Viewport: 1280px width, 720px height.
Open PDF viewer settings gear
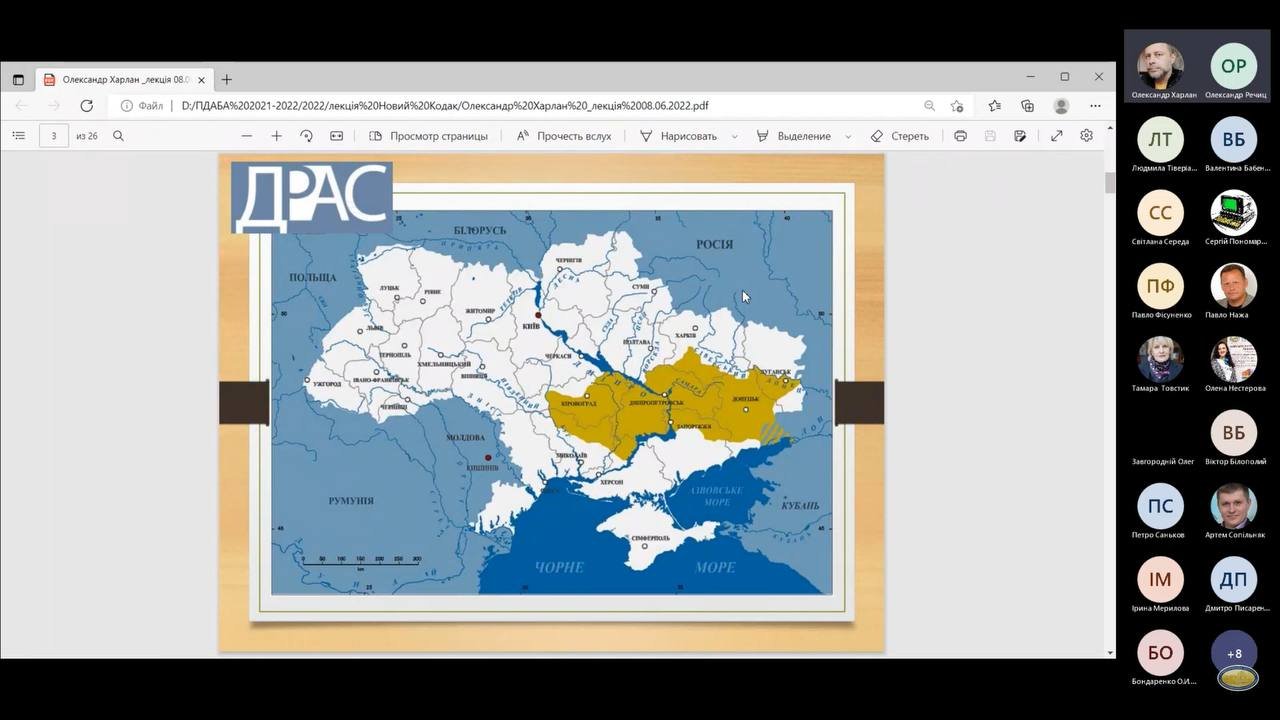(x=1086, y=136)
